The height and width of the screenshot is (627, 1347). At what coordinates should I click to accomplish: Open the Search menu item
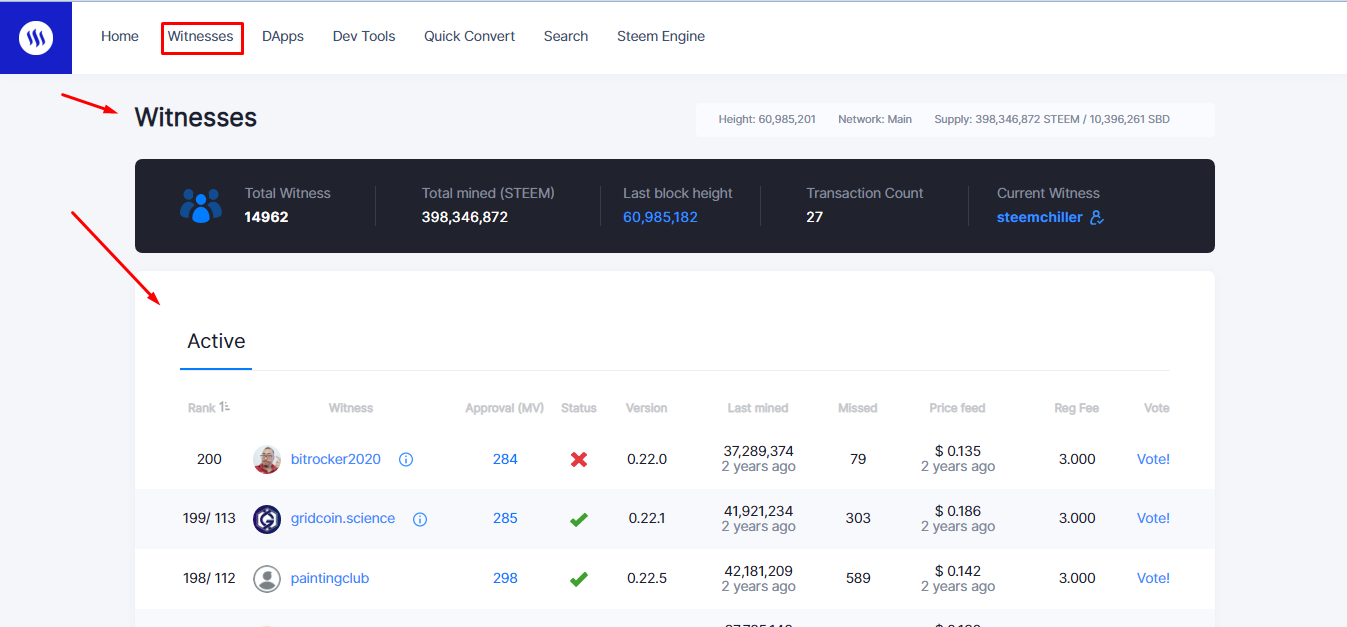566,36
